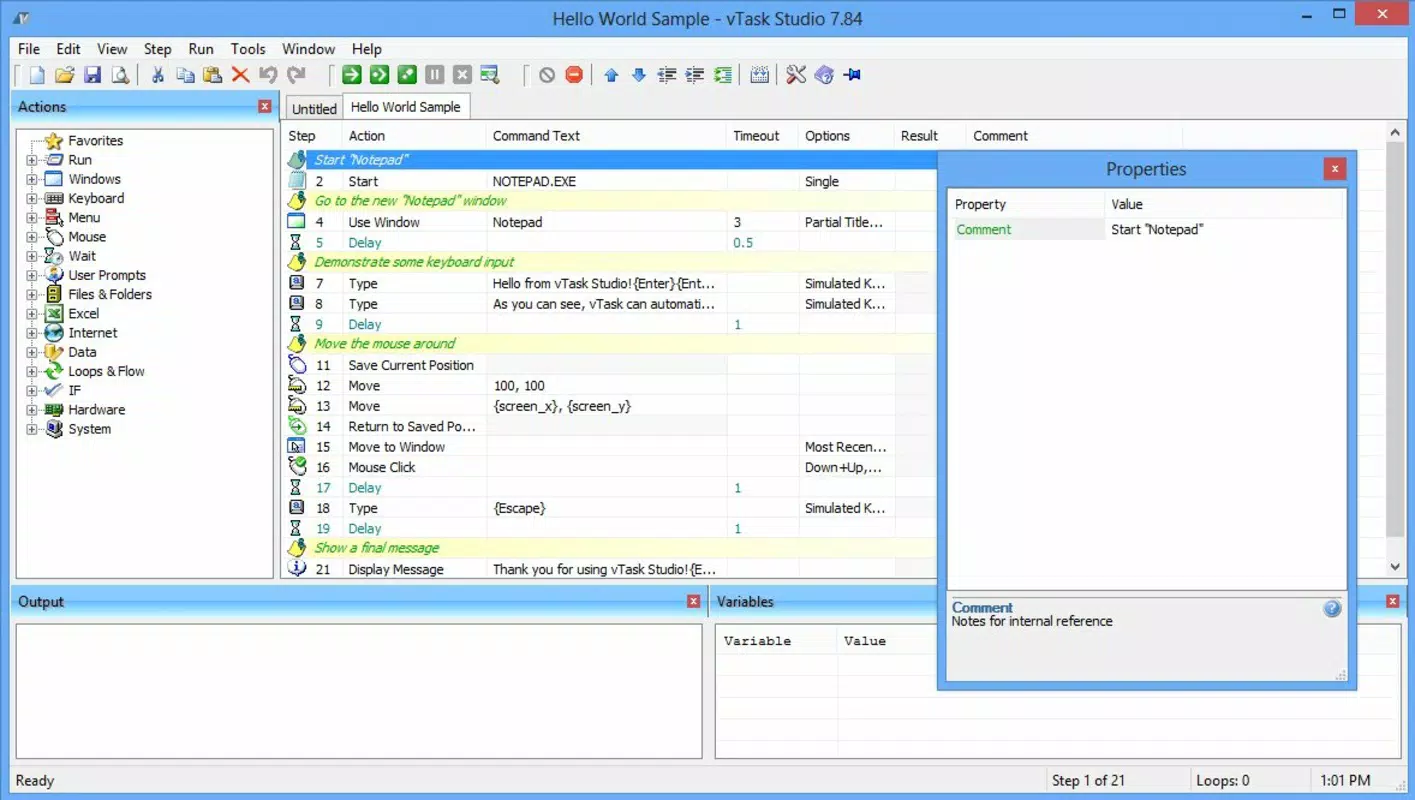Select Favorites in the Actions tree
The height and width of the screenshot is (800, 1415).
(x=95, y=141)
